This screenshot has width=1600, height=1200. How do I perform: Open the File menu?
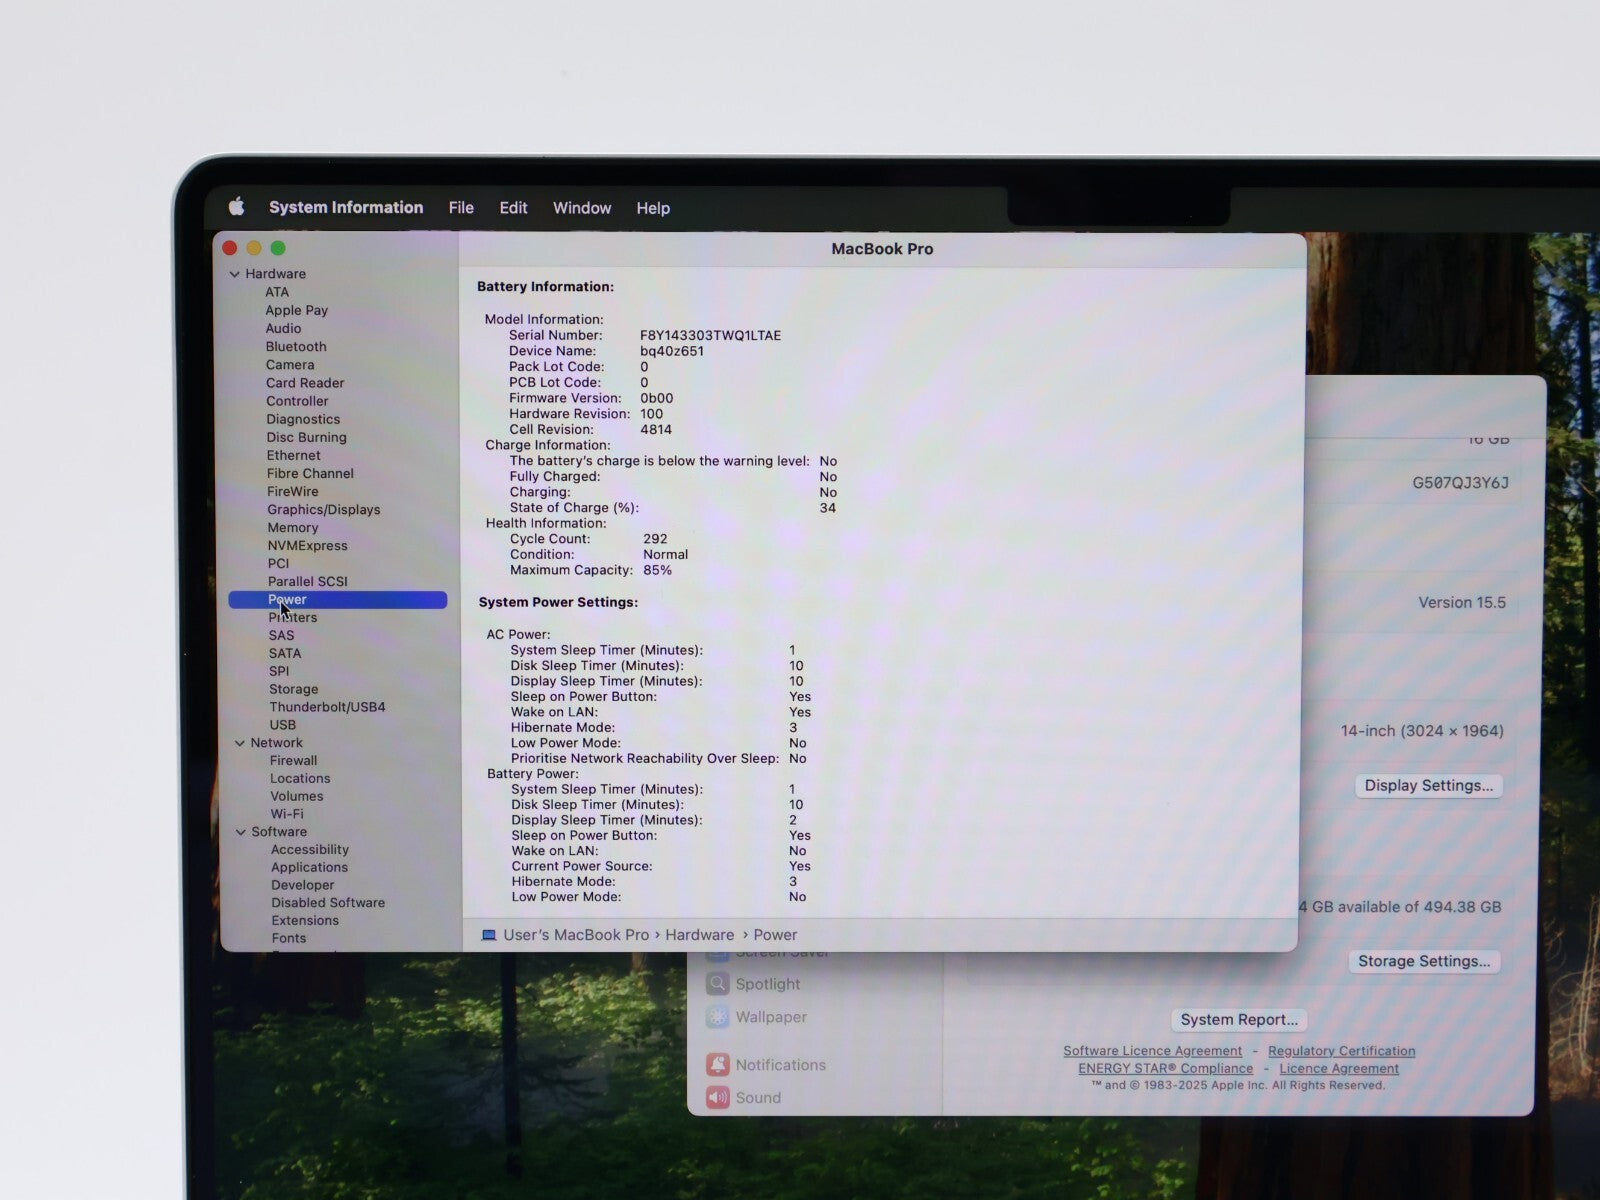pos(461,208)
